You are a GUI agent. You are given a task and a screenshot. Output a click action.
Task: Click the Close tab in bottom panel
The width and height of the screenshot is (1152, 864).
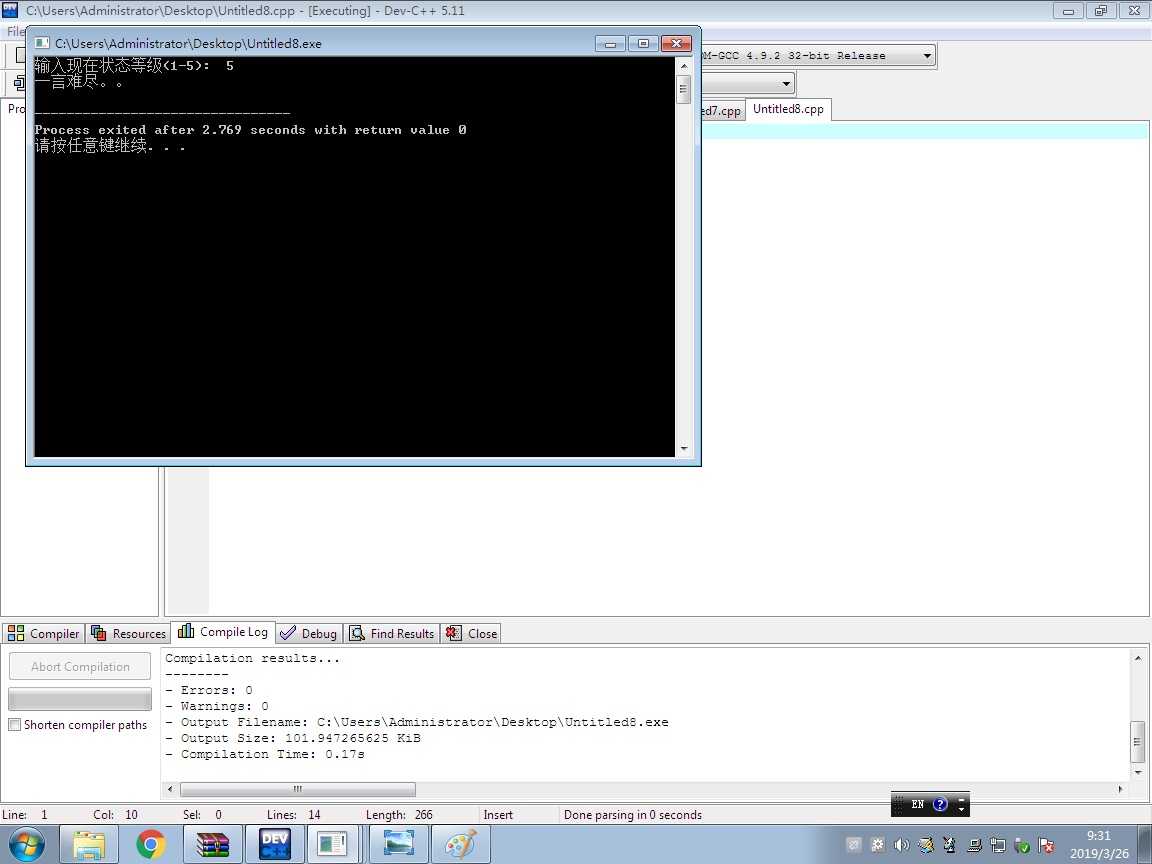pos(472,633)
